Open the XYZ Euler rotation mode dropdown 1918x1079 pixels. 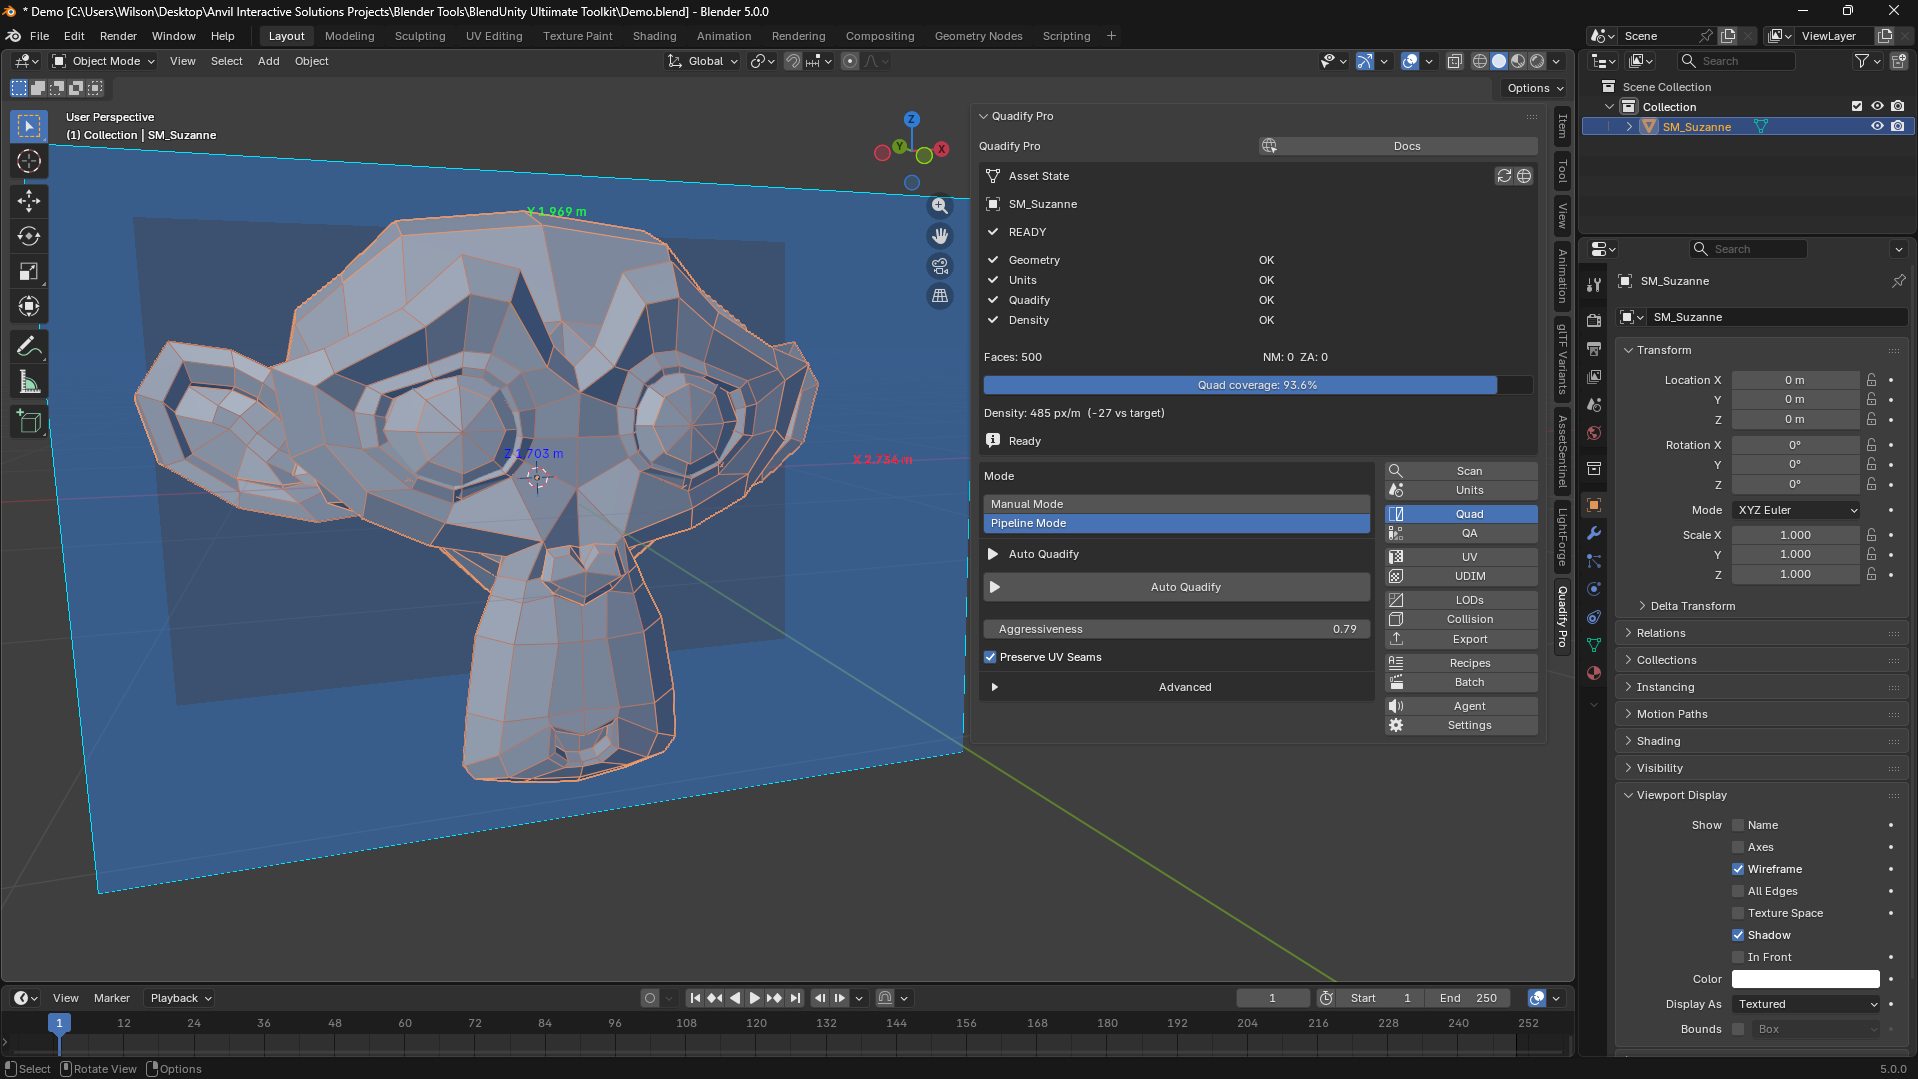[1796, 510]
